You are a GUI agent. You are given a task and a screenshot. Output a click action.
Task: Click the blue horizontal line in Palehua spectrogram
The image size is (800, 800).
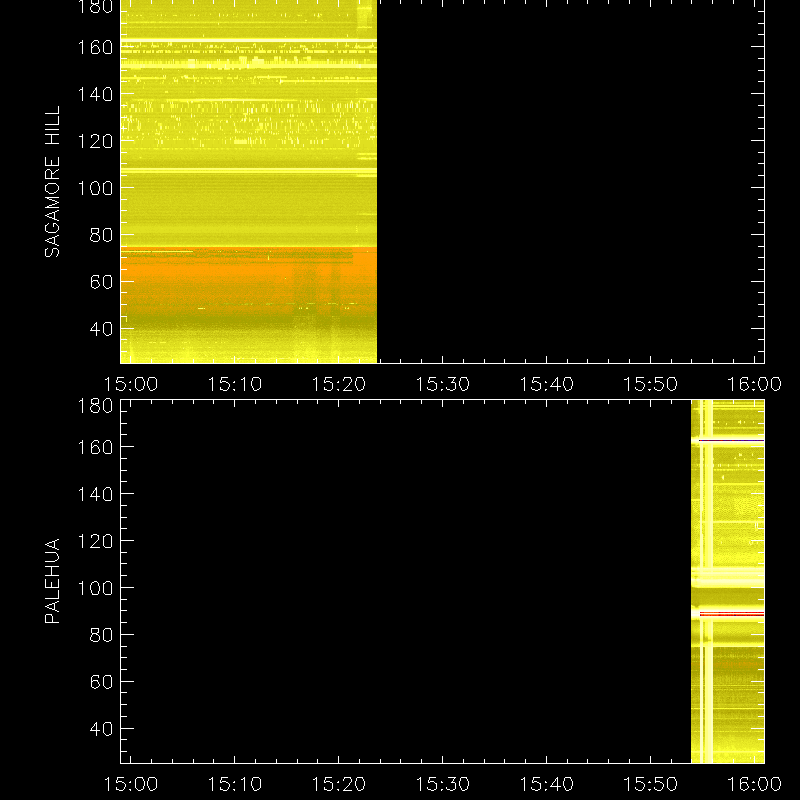tap(731, 440)
